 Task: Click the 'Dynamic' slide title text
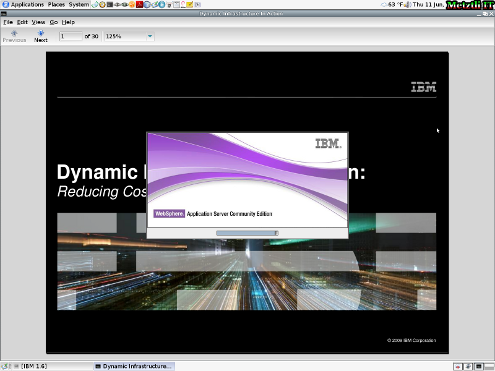click(x=97, y=172)
